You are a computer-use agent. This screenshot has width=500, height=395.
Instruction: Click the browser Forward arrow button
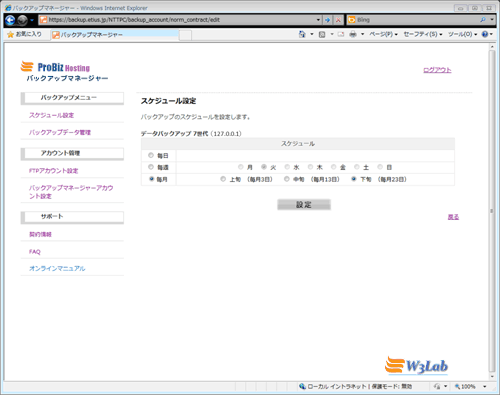pos(22,20)
